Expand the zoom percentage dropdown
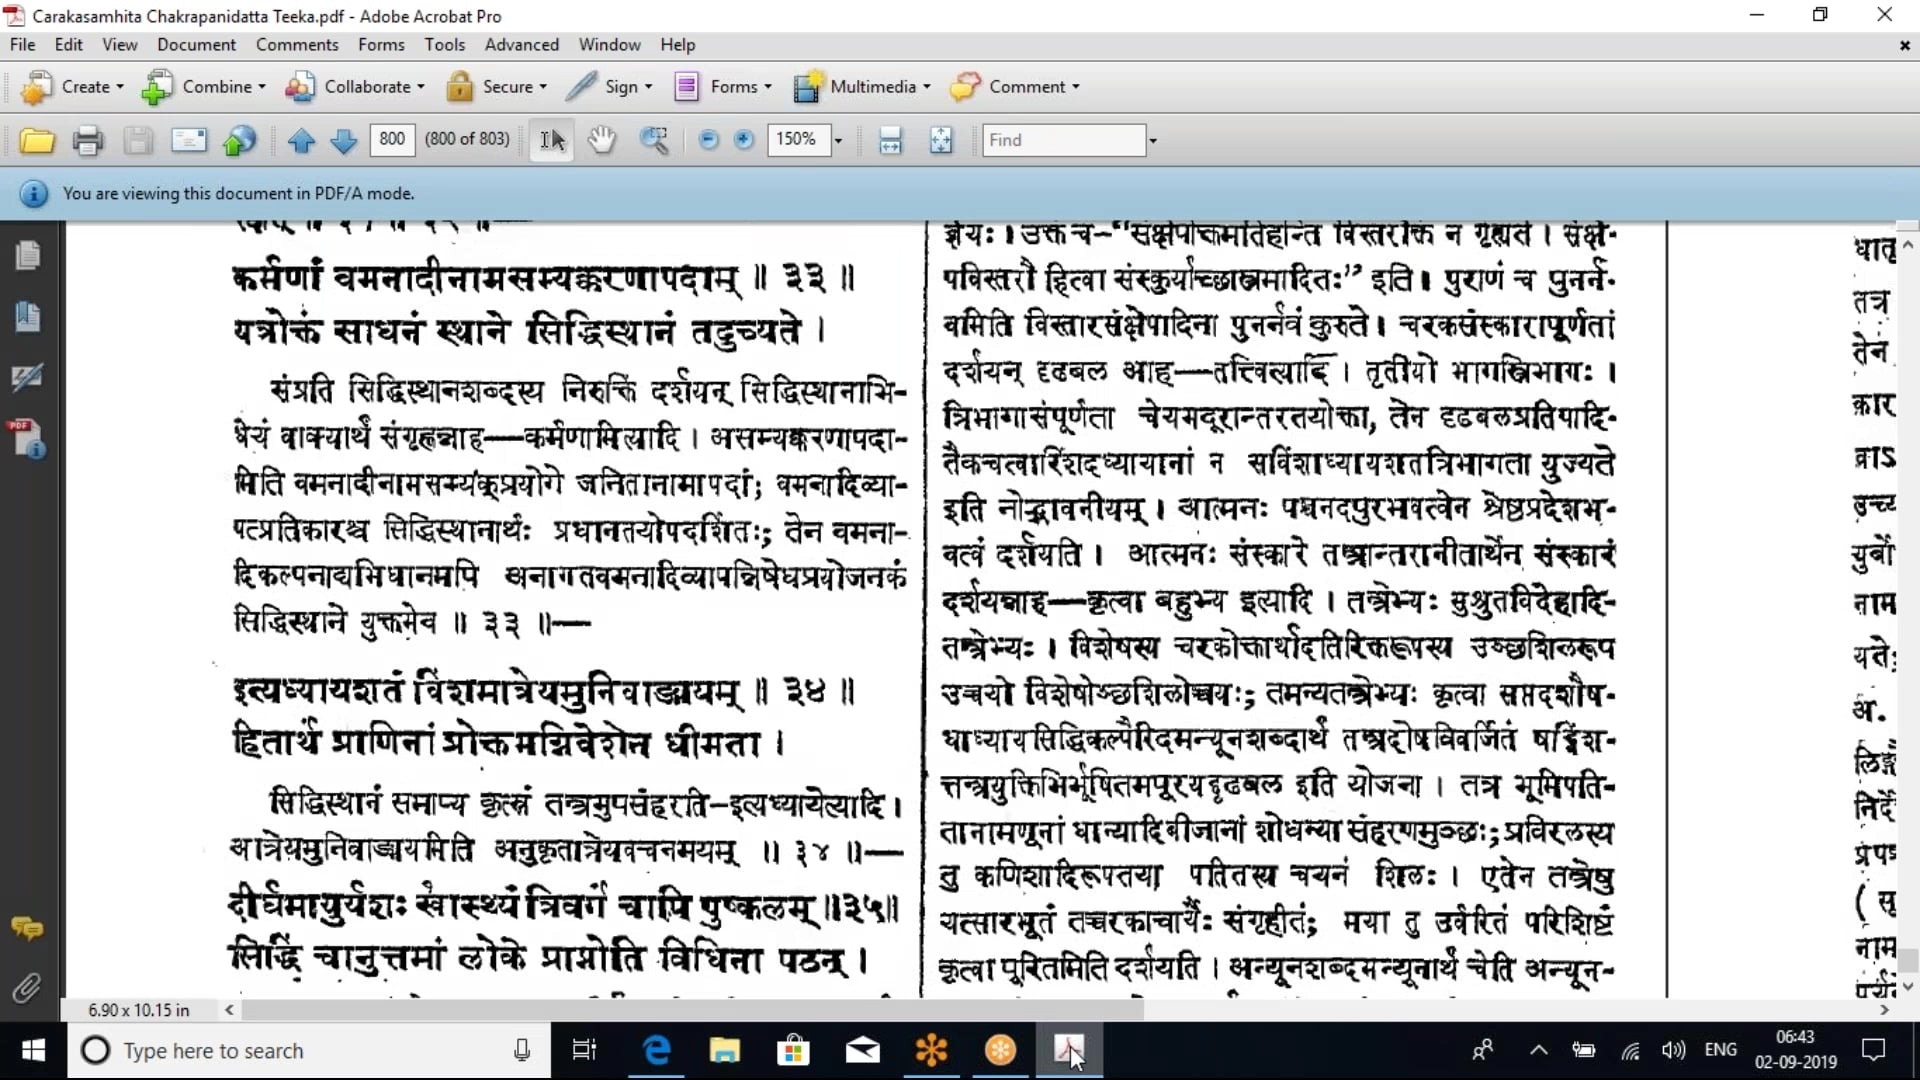This screenshot has width=1920, height=1080. point(838,140)
